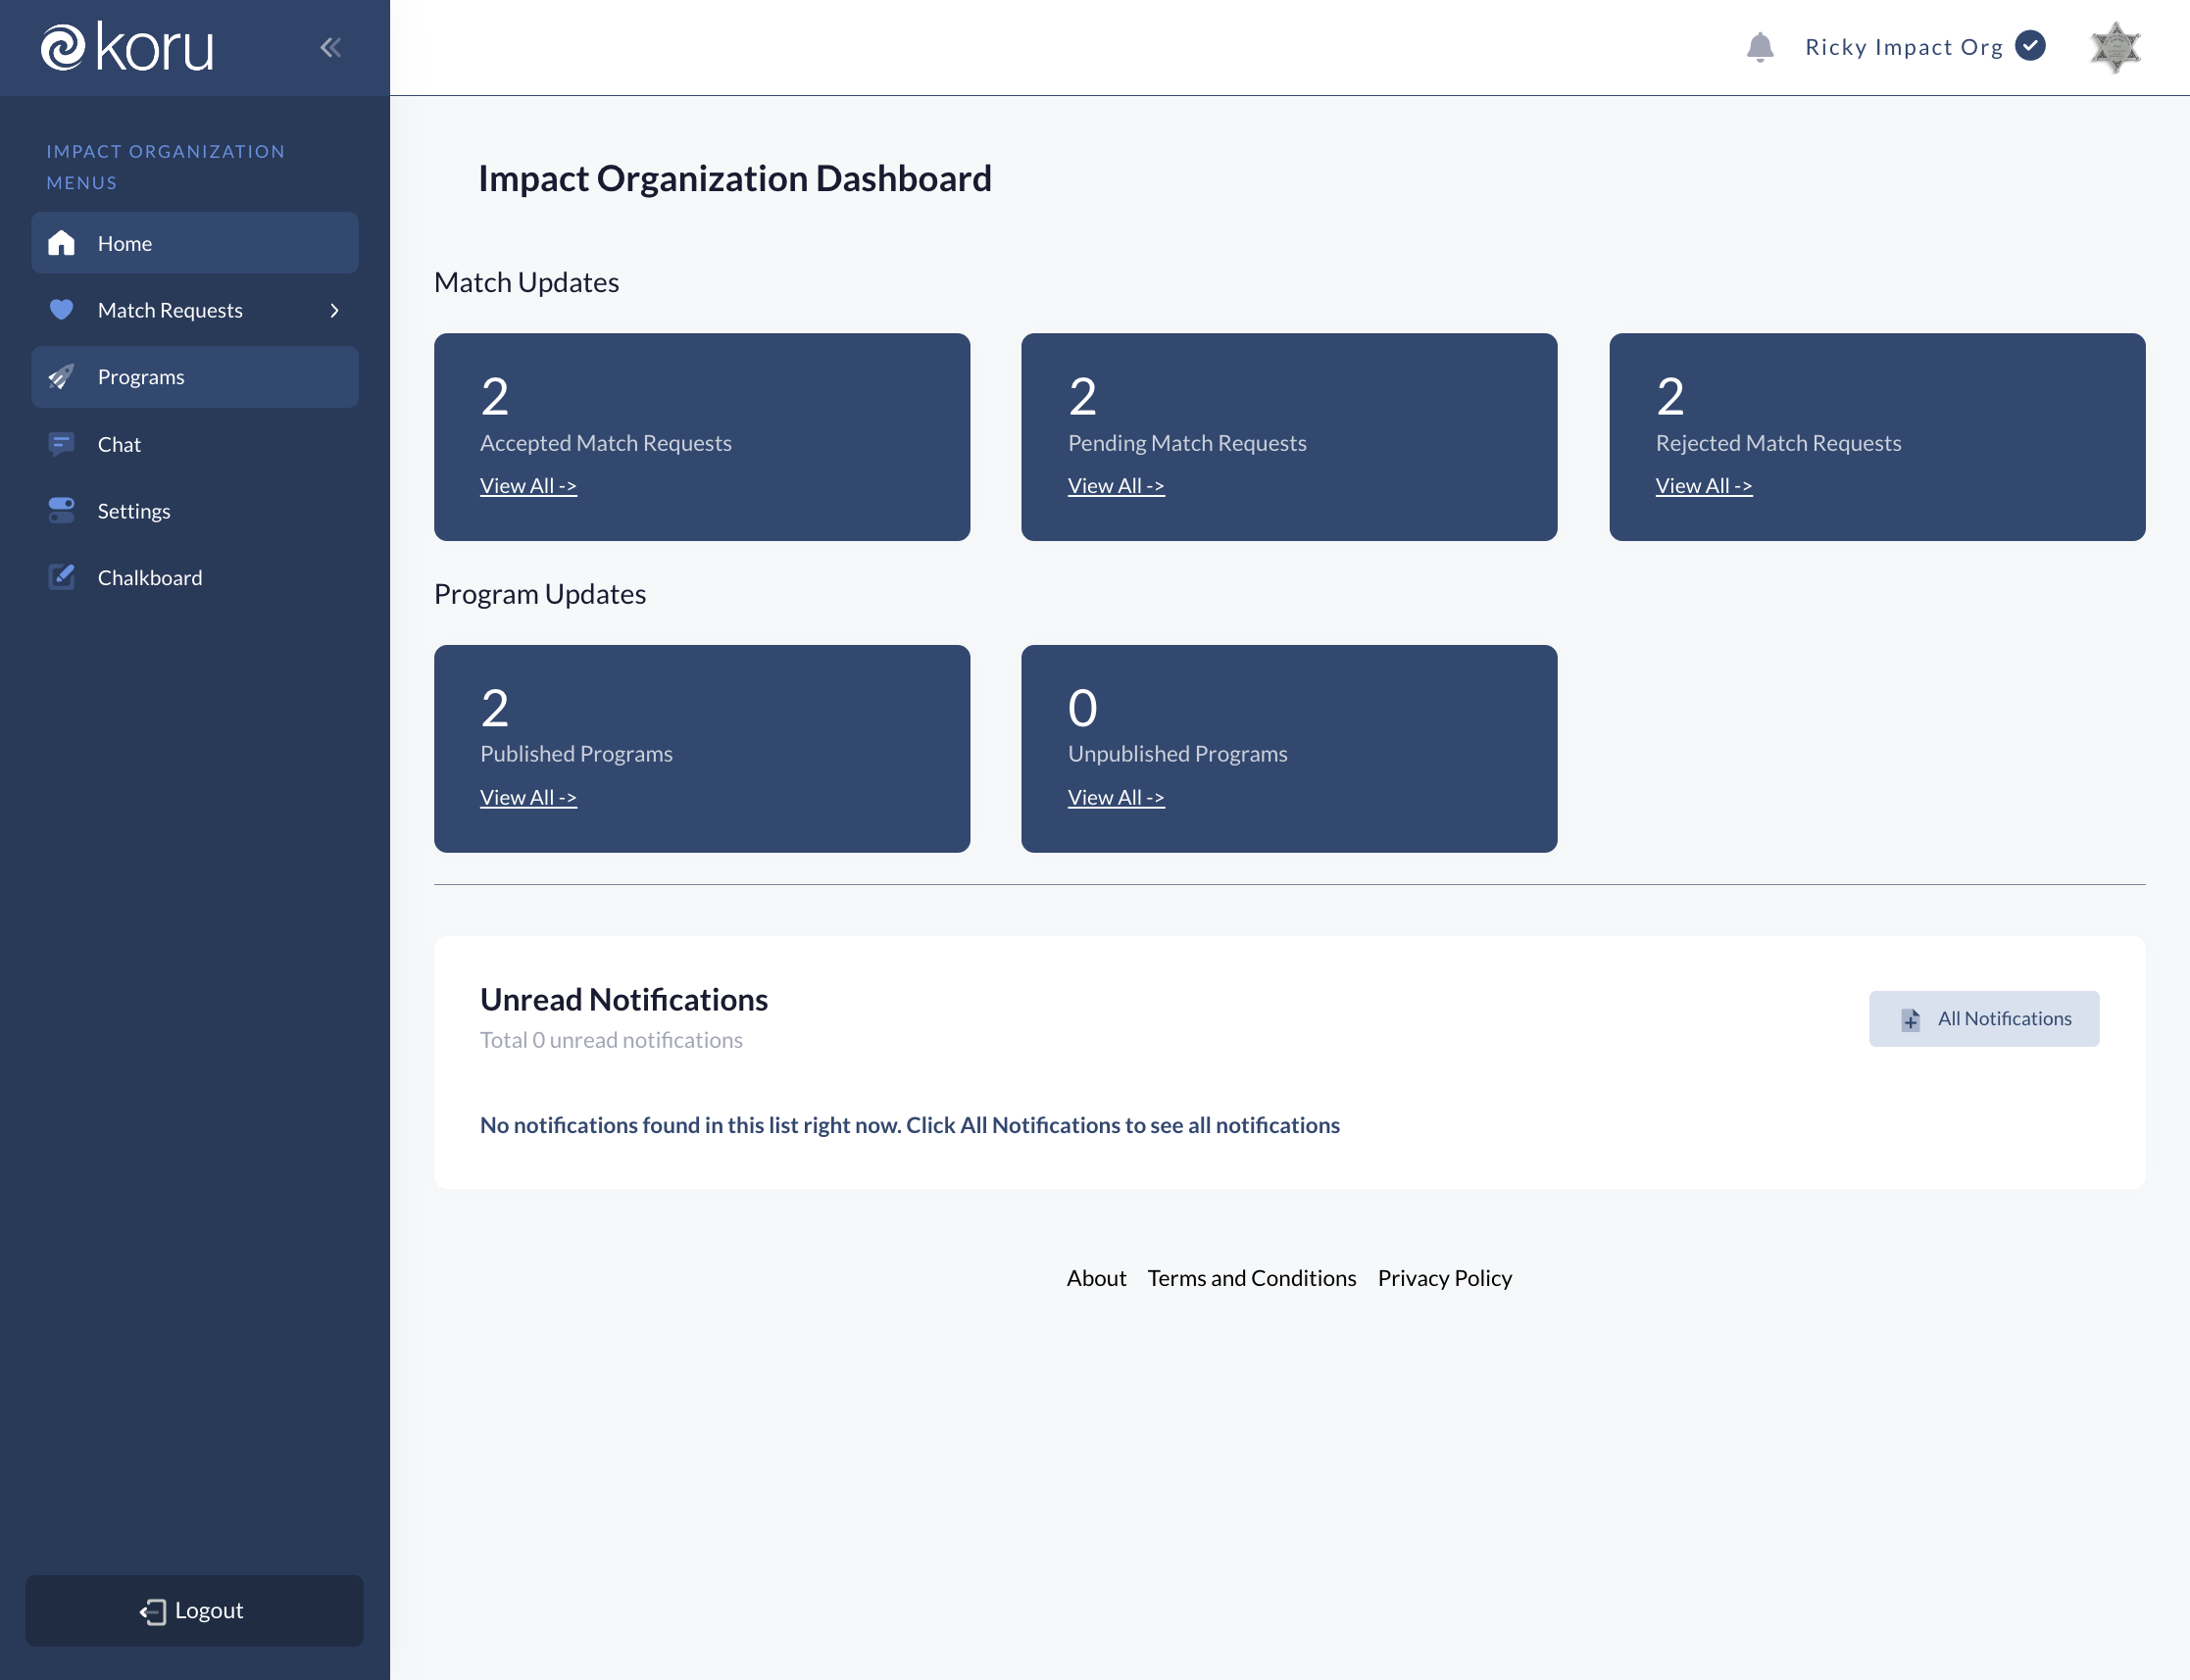Image resolution: width=2190 pixels, height=1680 pixels.
Task: Click the Home house icon
Action: click(62, 243)
